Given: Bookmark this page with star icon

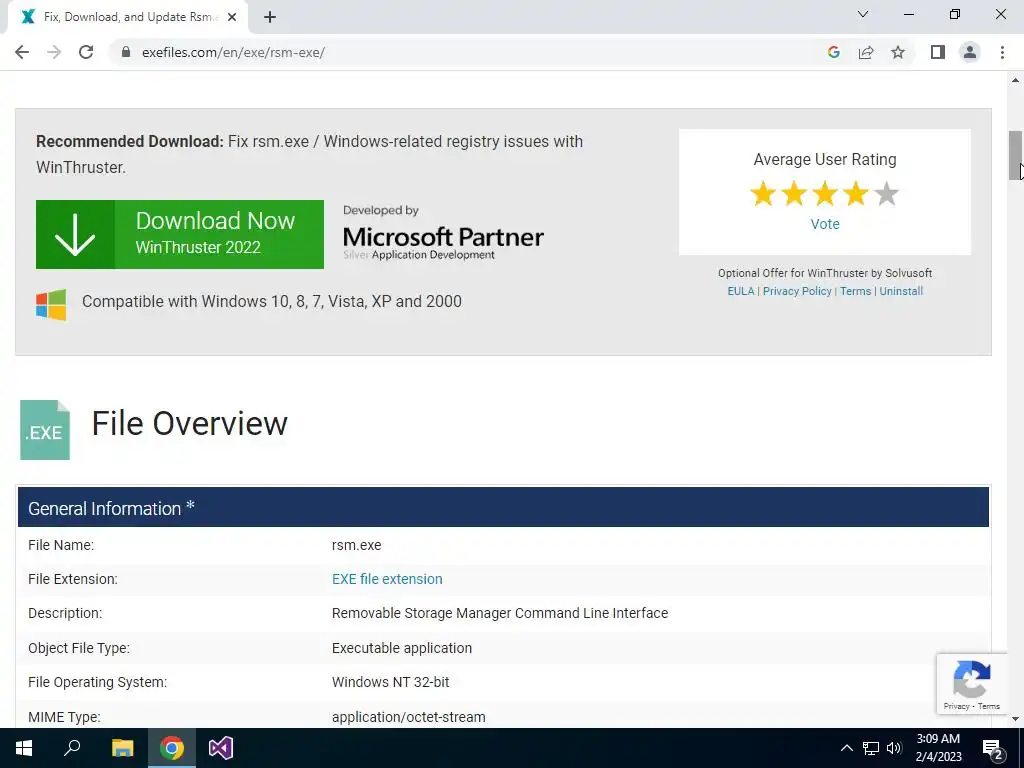Looking at the screenshot, I should pos(898,52).
